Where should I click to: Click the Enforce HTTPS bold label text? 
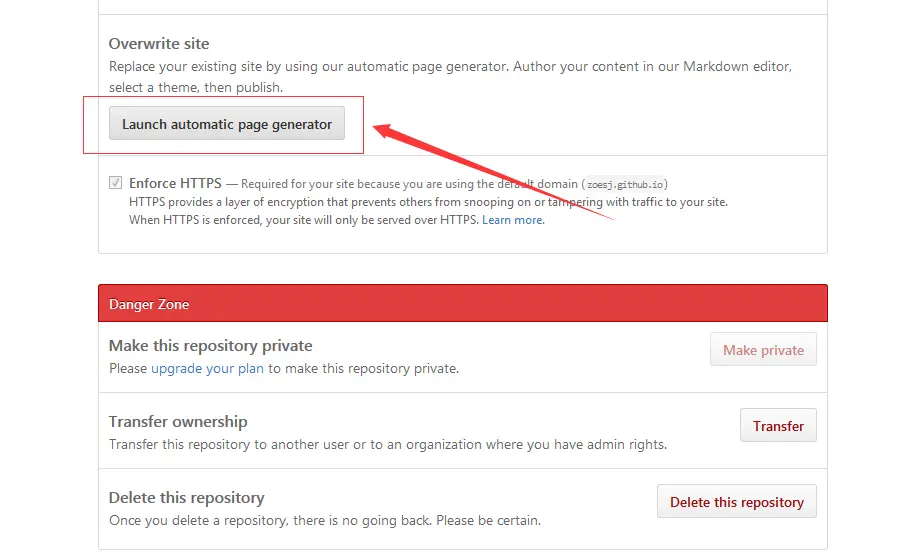175,184
